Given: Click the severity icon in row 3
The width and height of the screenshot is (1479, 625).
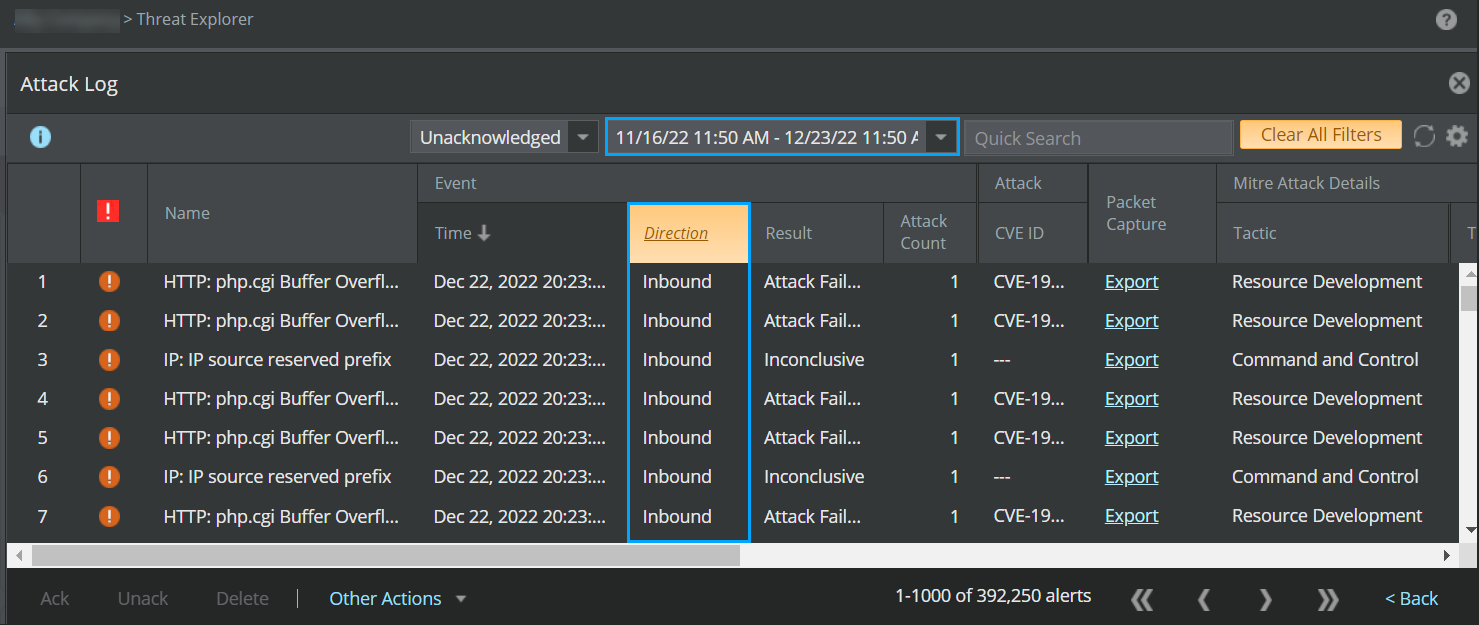Looking at the screenshot, I should point(110,360).
